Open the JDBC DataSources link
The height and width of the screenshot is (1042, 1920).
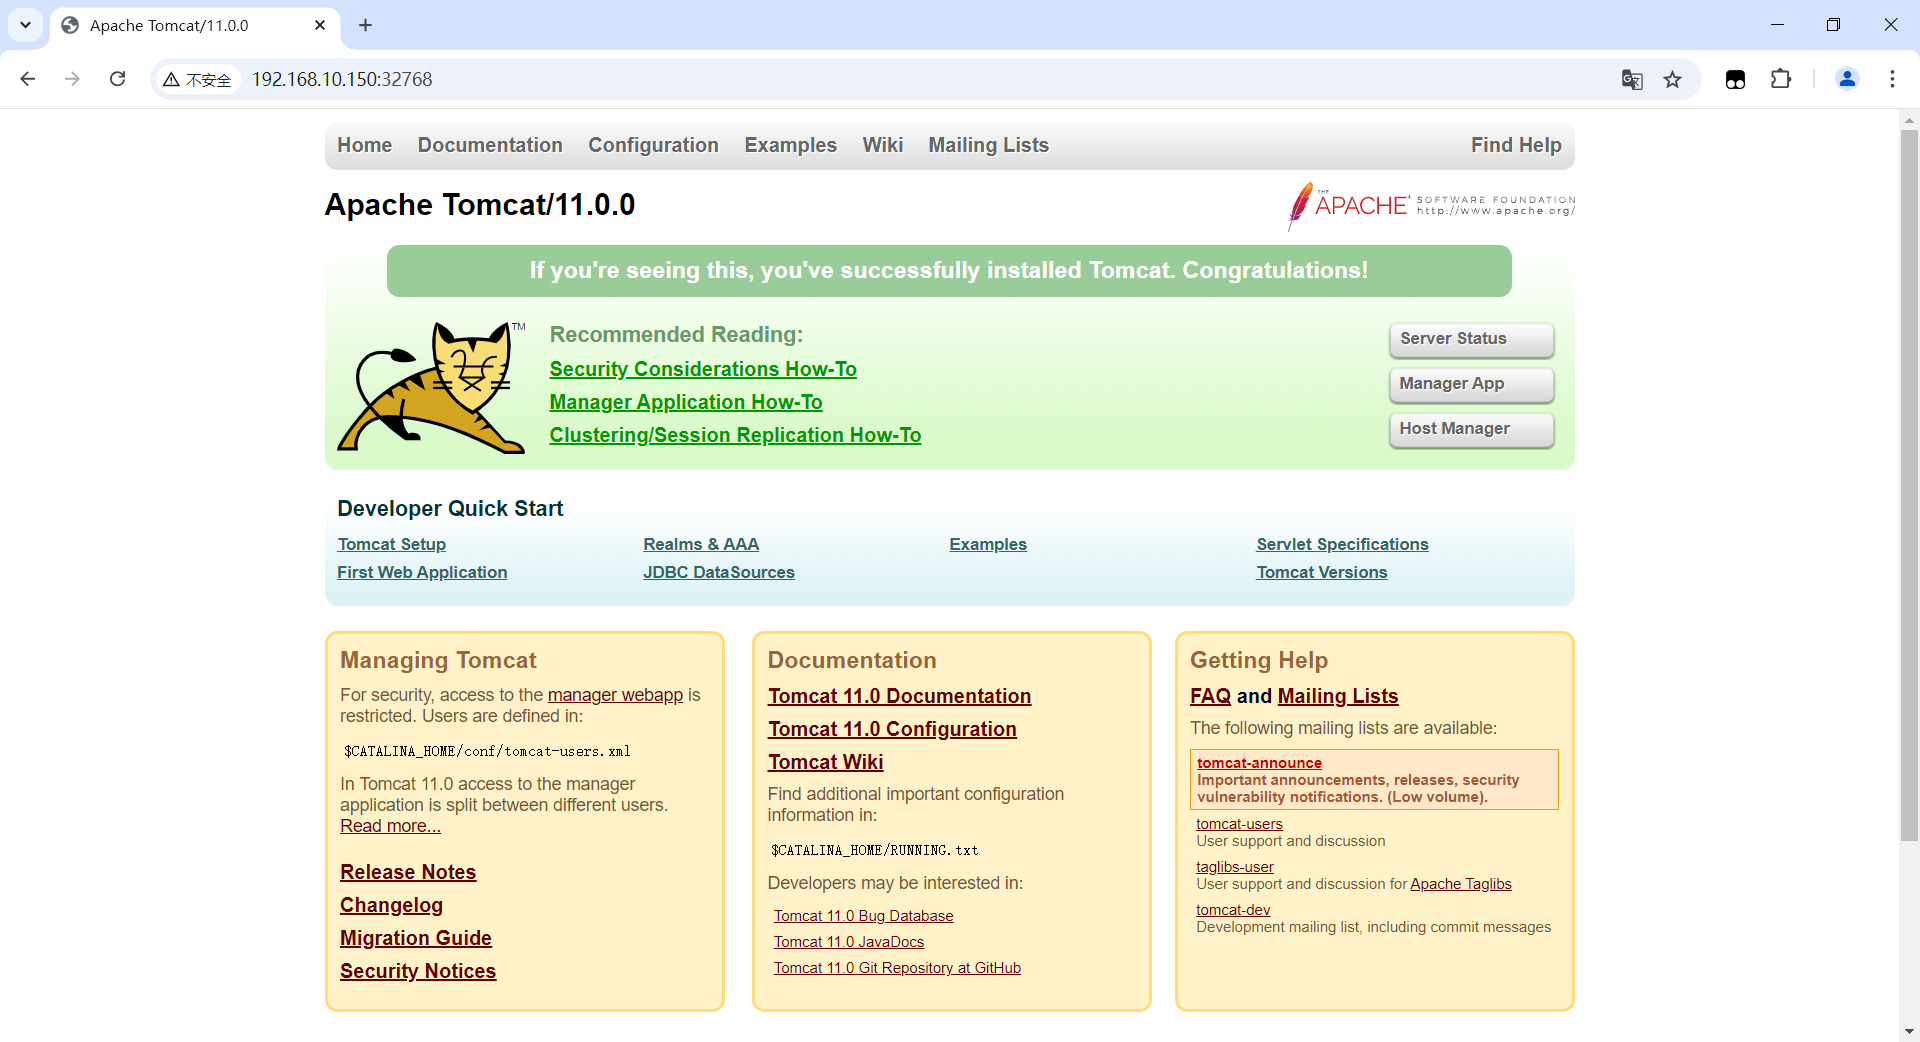(719, 572)
